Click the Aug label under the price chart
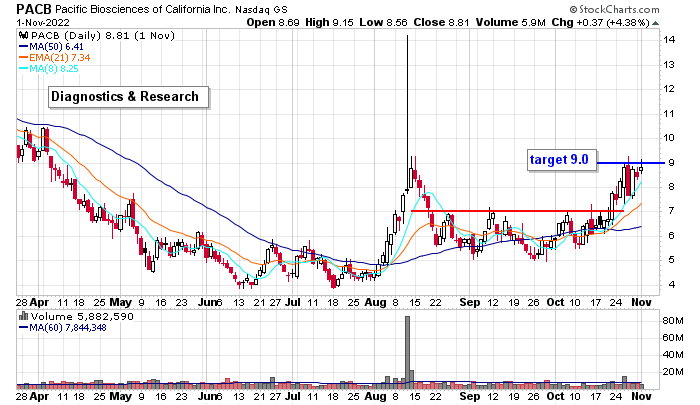Image resolution: width=700 pixels, height=405 pixels. click(375, 302)
